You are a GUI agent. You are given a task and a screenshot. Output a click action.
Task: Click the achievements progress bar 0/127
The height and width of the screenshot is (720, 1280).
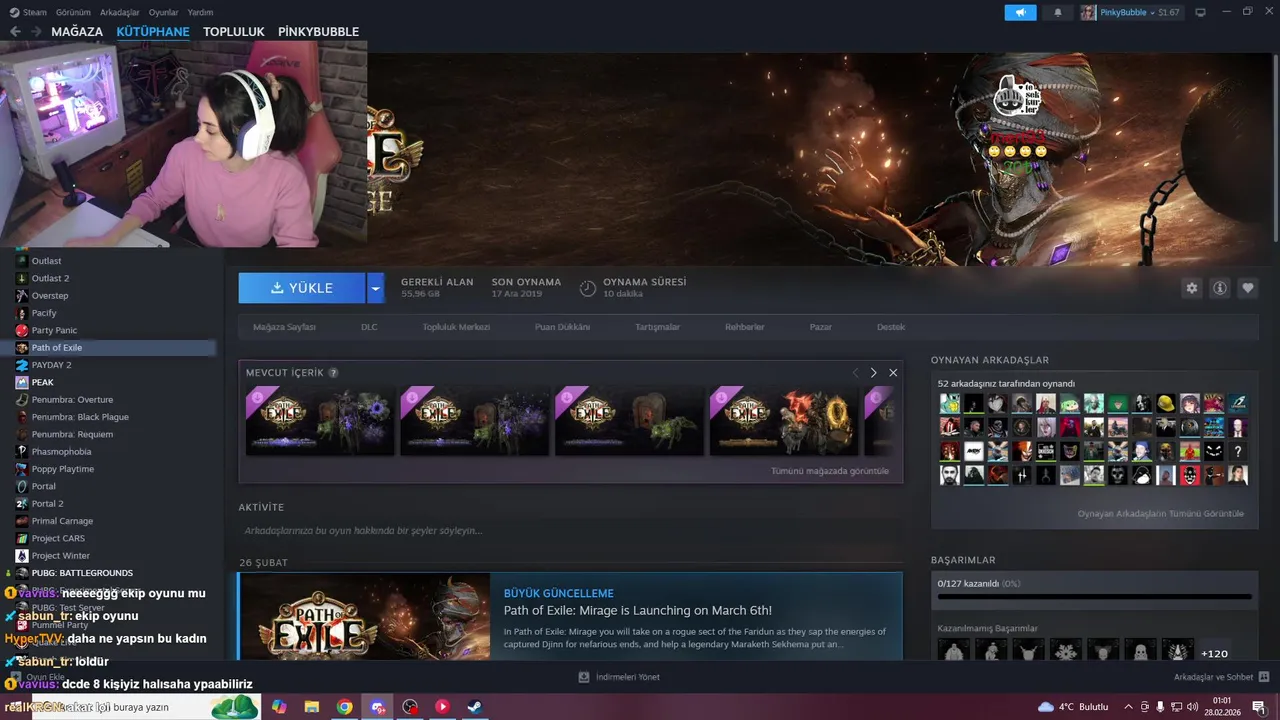tap(1094, 596)
